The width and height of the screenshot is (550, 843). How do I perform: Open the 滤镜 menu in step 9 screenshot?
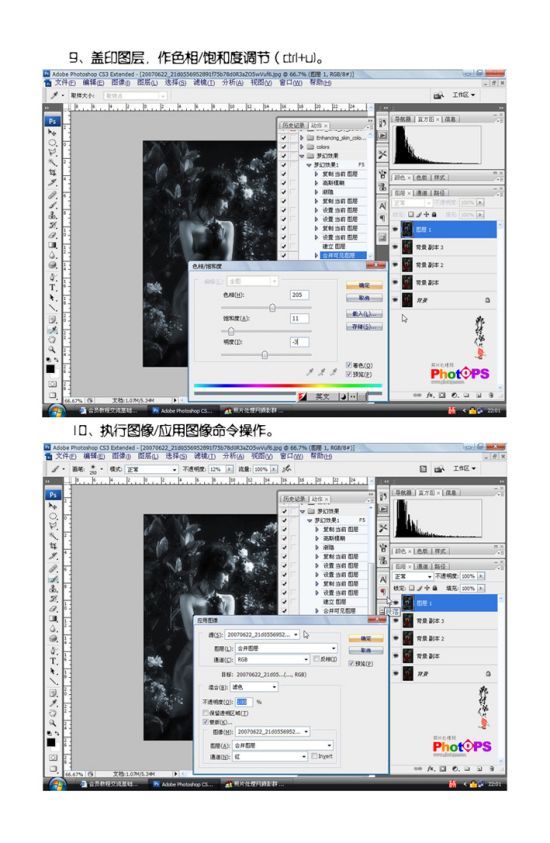(x=204, y=82)
